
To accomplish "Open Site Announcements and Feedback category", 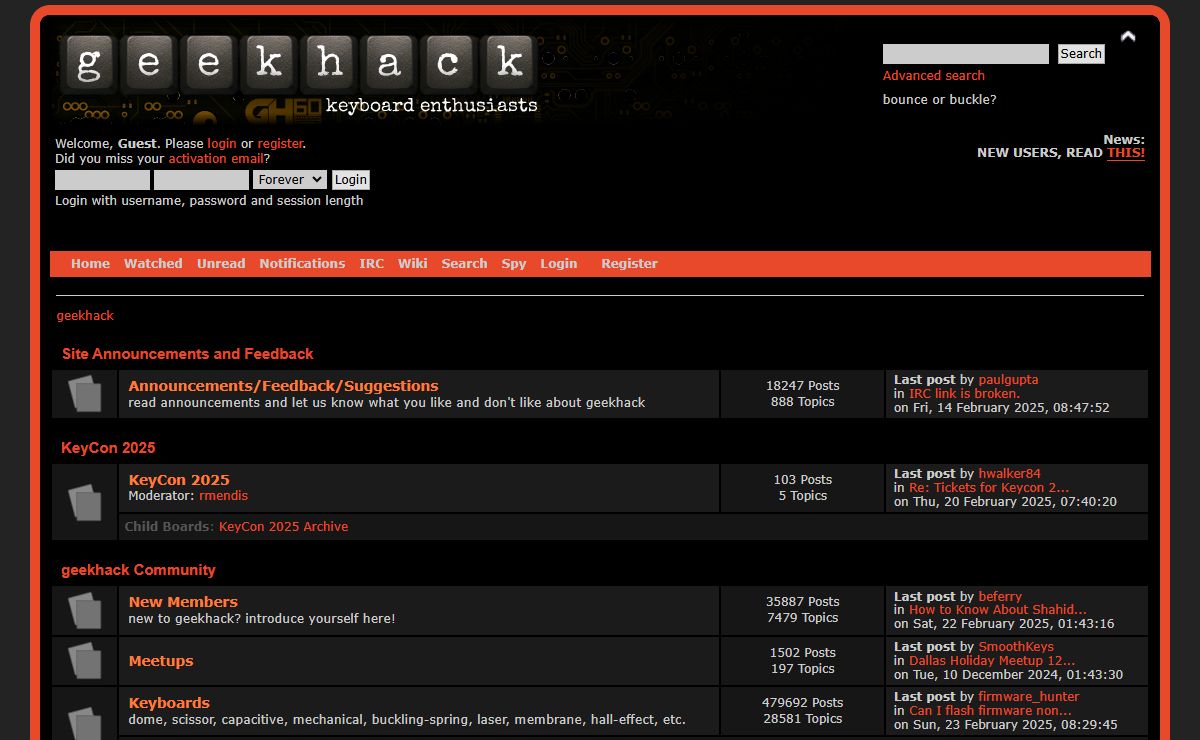I will tap(187, 354).
